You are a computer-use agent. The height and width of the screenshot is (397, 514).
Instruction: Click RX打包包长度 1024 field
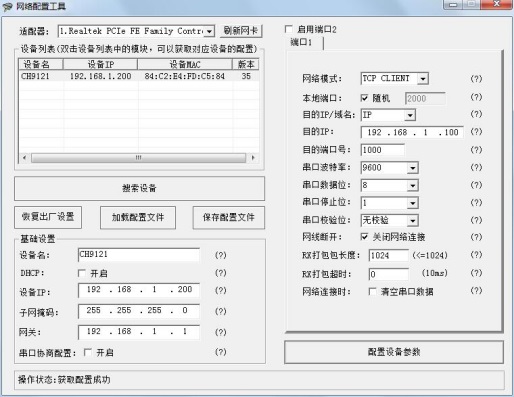pyautogui.click(x=388, y=256)
